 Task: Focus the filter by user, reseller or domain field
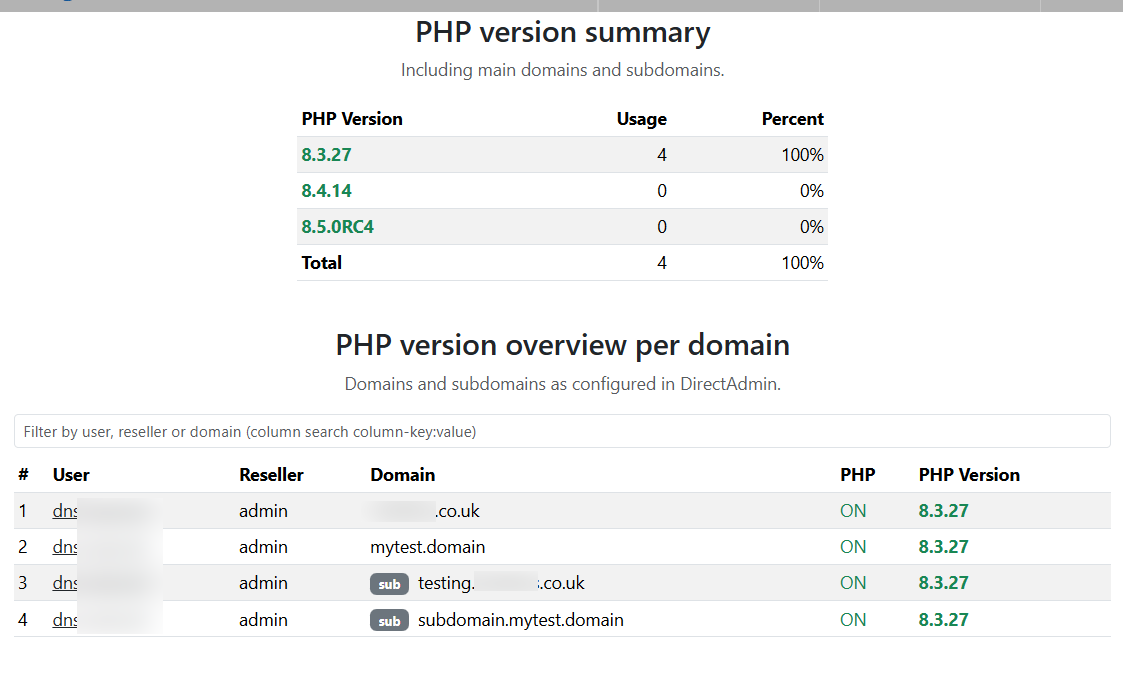pos(561,431)
